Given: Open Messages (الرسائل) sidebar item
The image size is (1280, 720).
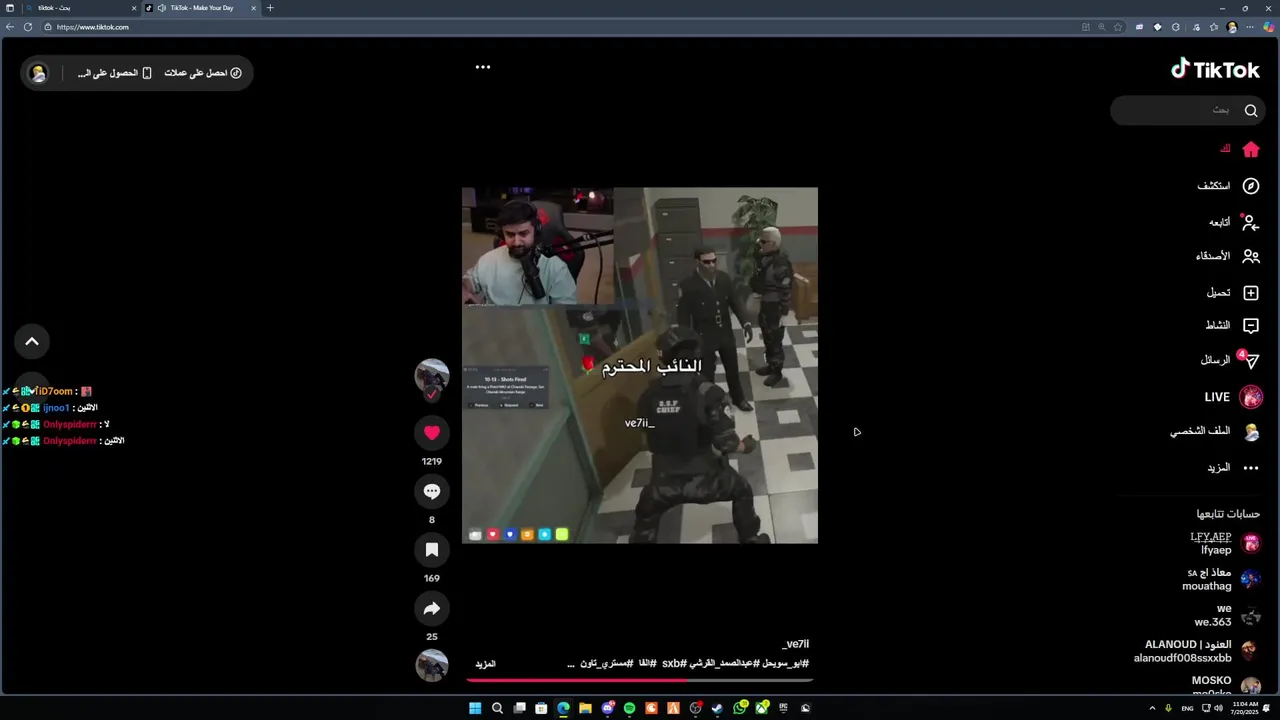Looking at the screenshot, I should click(1229, 360).
